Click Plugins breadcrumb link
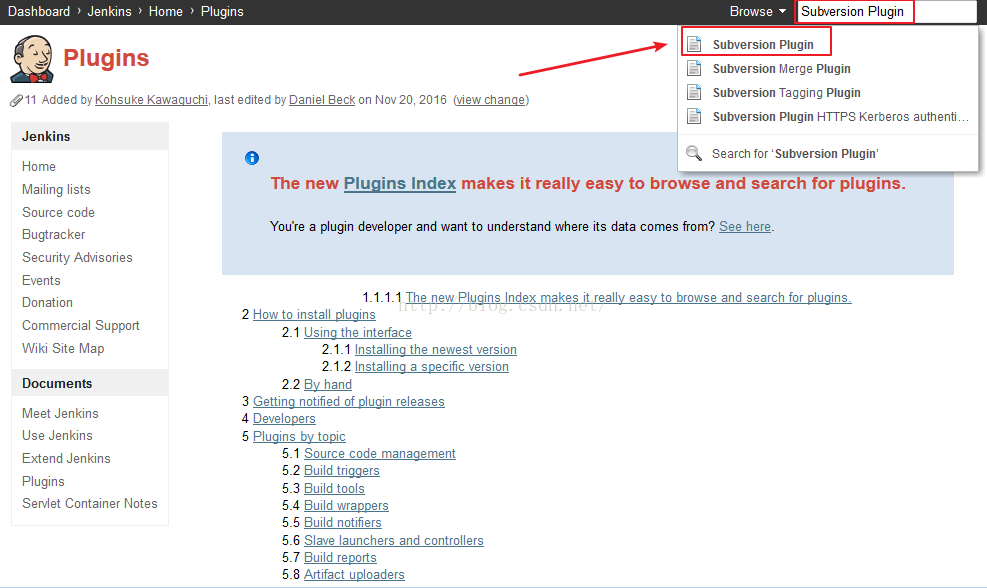 coord(222,11)
